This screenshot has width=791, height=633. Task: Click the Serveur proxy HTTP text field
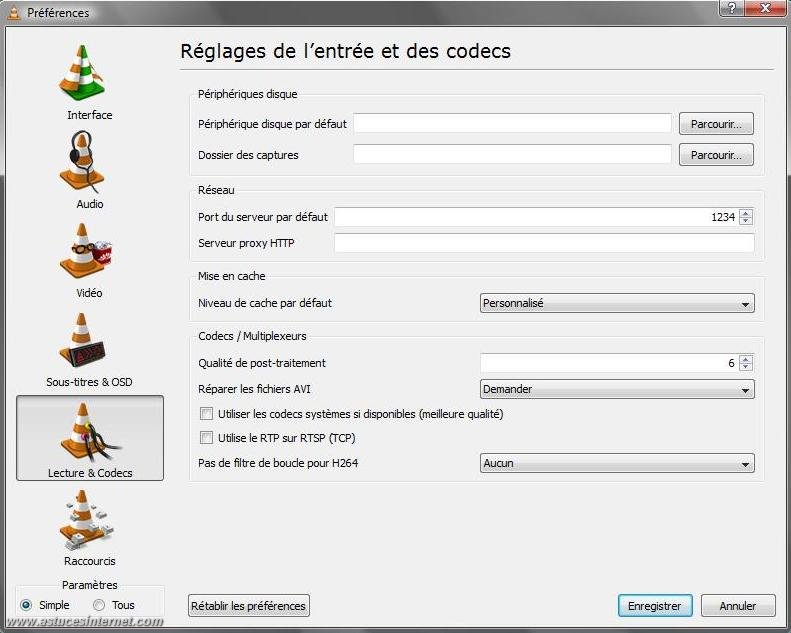[543, 244]
